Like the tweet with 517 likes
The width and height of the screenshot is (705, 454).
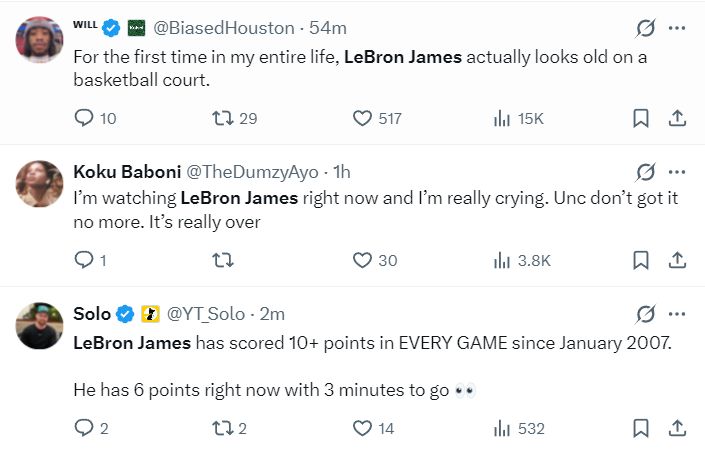click(364, 118)
